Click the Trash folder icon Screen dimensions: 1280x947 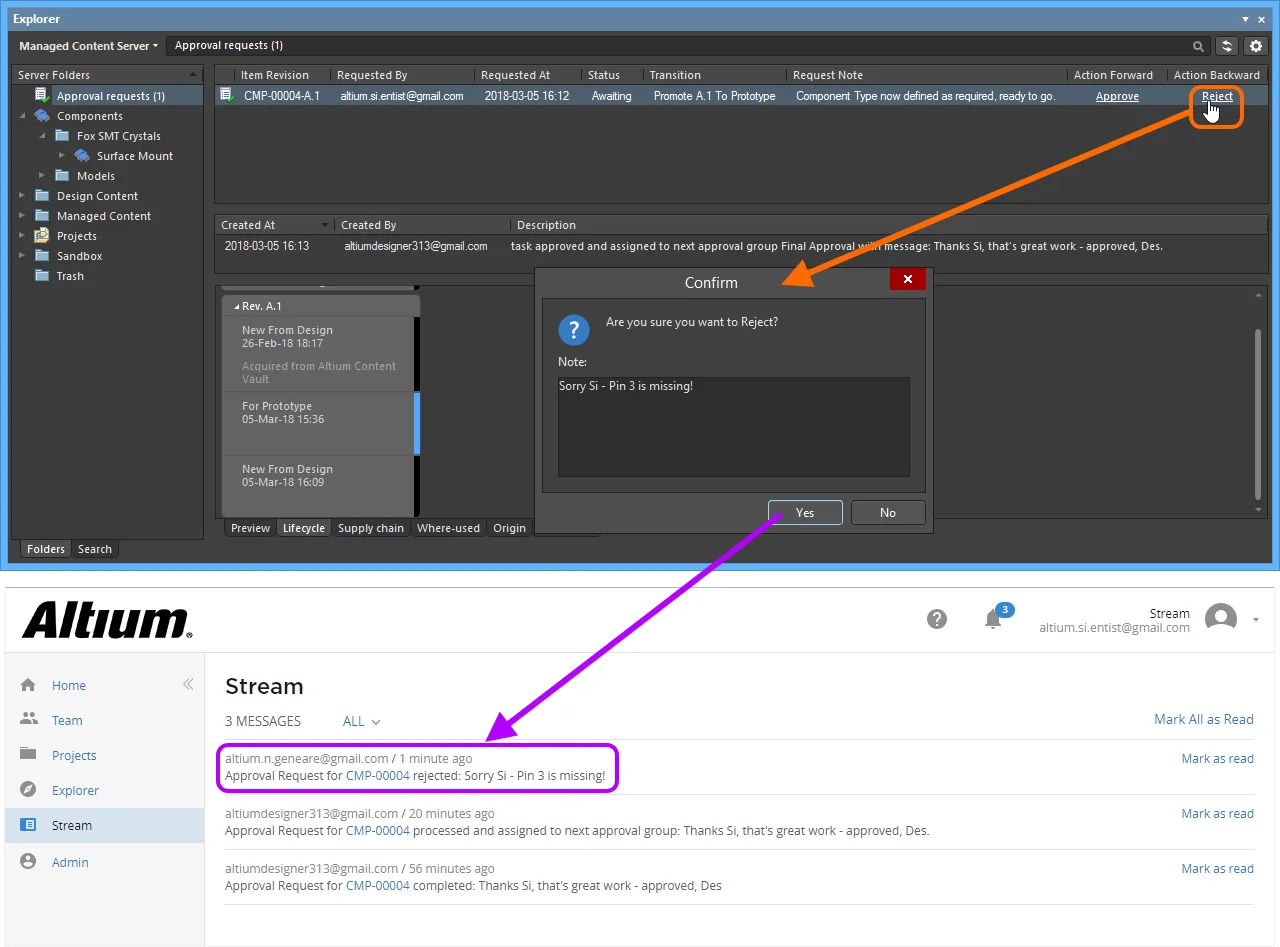click(41, 276)
